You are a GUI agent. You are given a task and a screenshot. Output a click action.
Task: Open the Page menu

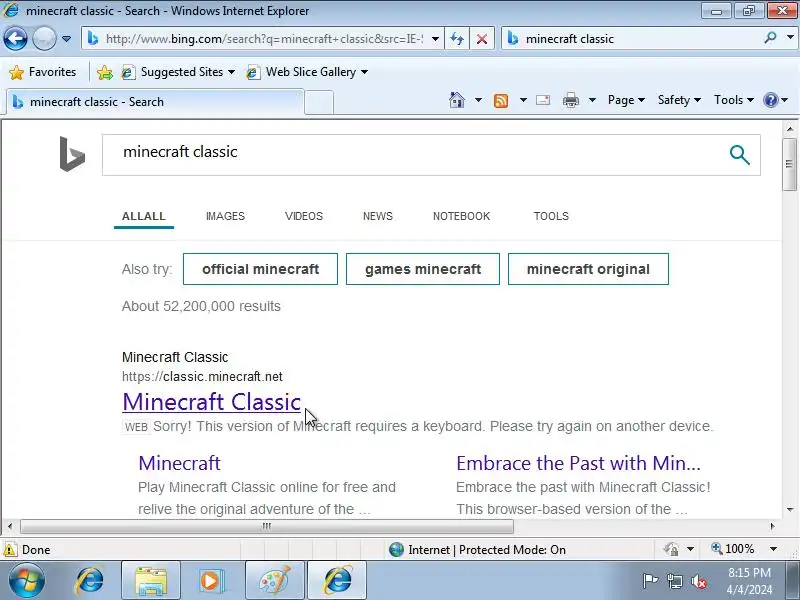point(626,100)
